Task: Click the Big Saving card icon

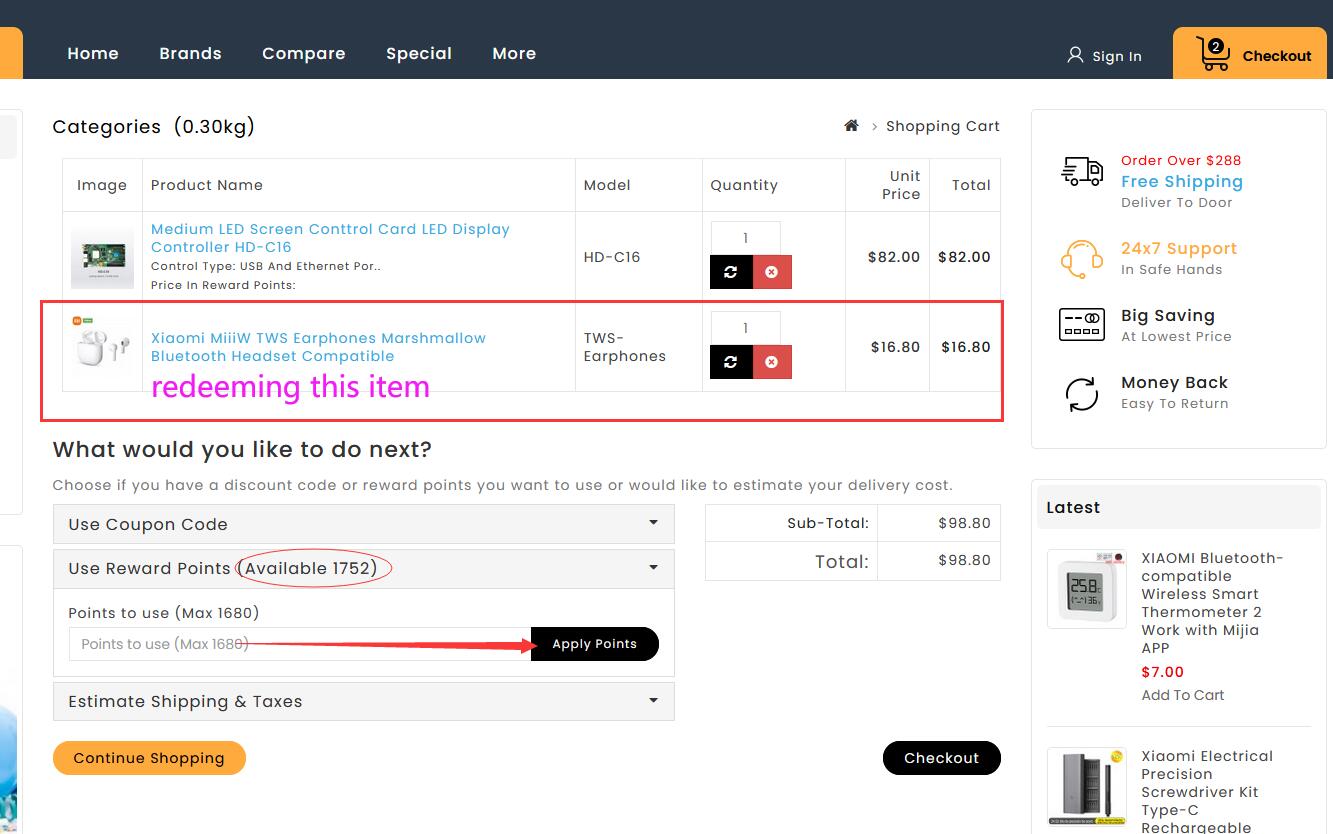Action: point(1081,325)
